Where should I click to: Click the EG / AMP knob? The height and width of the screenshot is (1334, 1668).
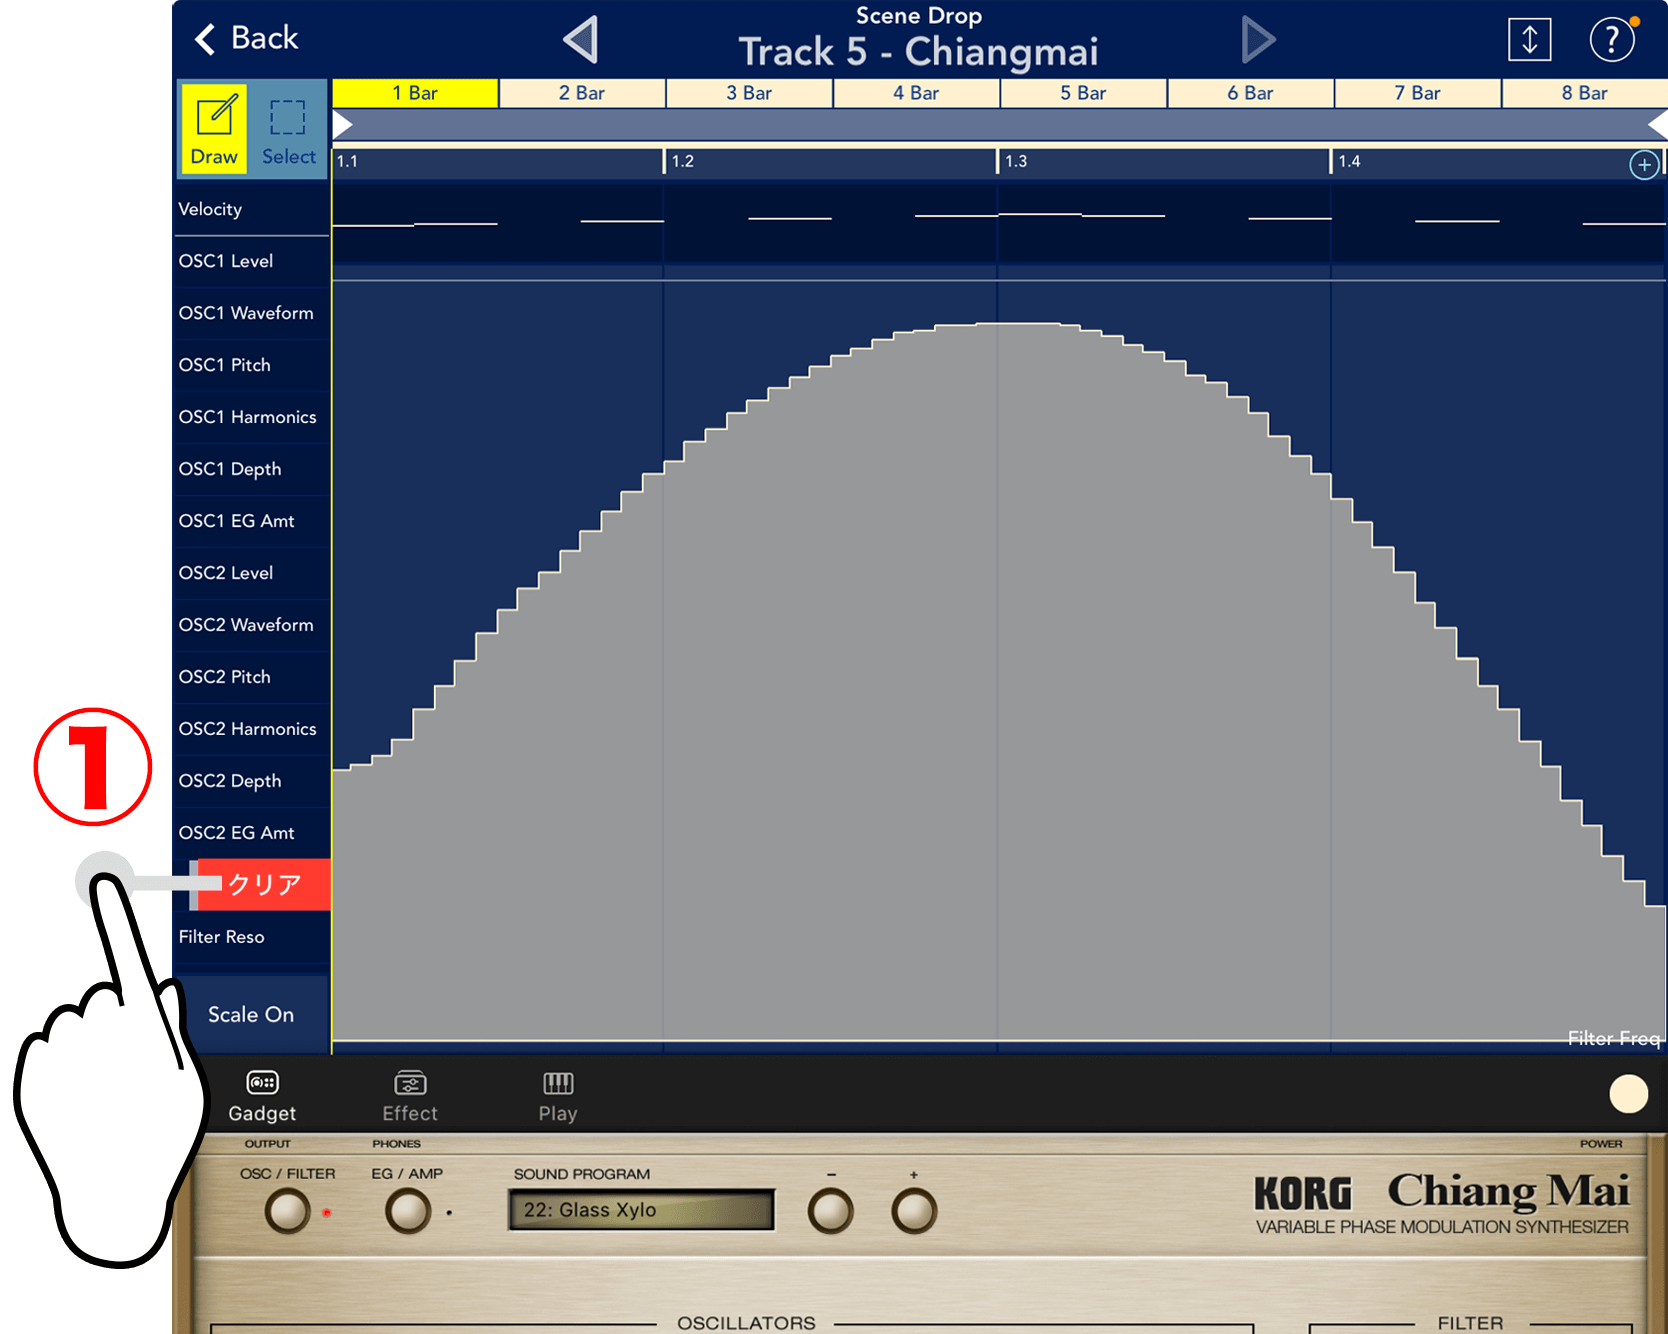tap(408, 1211)
